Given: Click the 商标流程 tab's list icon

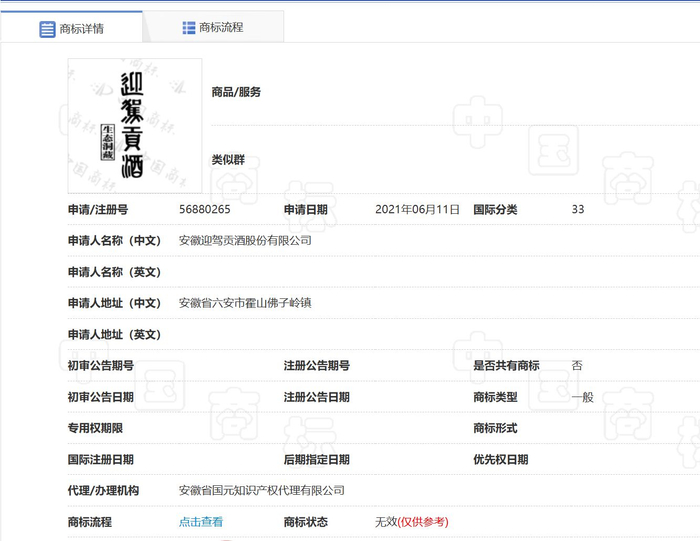Looking at the screenshot, I should tap(189, 28).
